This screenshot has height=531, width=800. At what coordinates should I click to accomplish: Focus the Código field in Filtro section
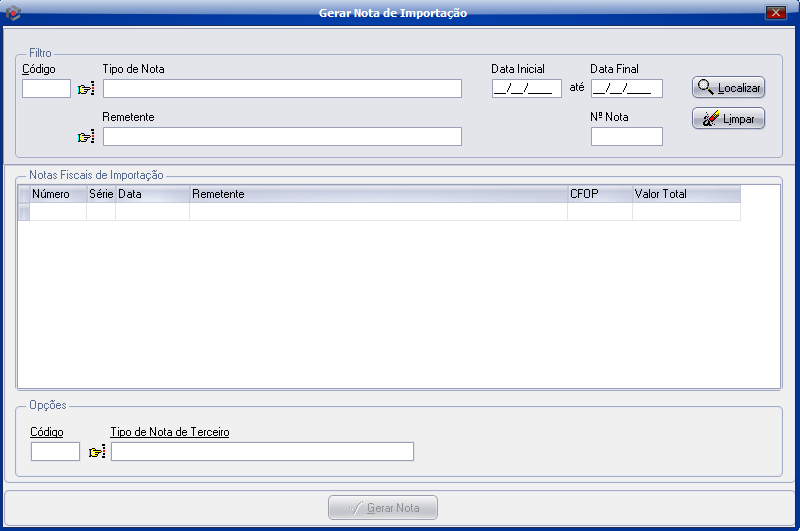(46, 88)
